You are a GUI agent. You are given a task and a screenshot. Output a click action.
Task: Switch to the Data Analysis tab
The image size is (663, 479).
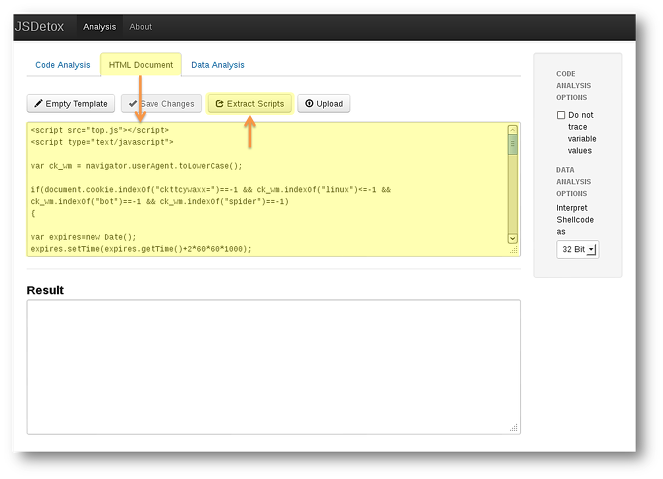pyautogui.click(x=218, y=65)
